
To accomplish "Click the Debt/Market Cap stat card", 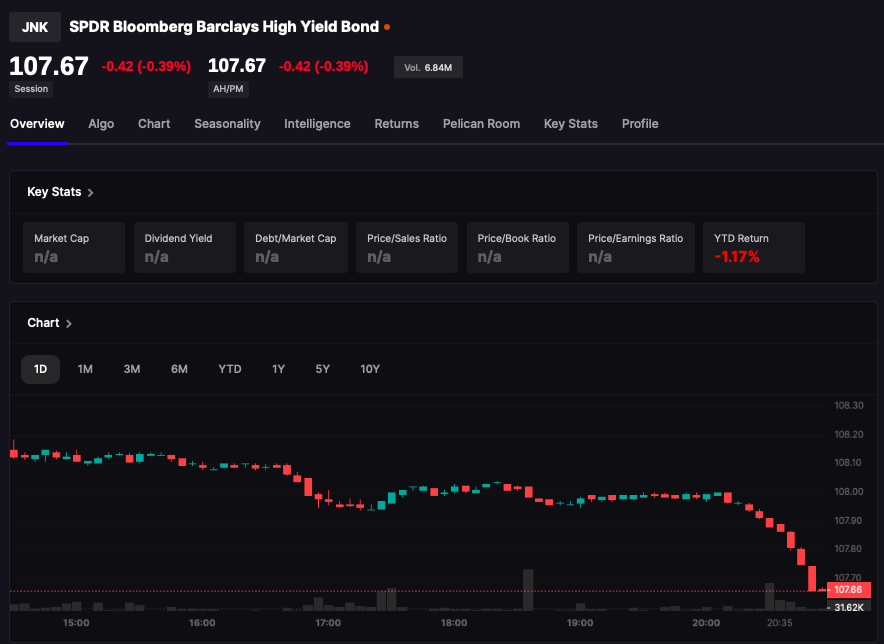I will [x=296, y=248].
